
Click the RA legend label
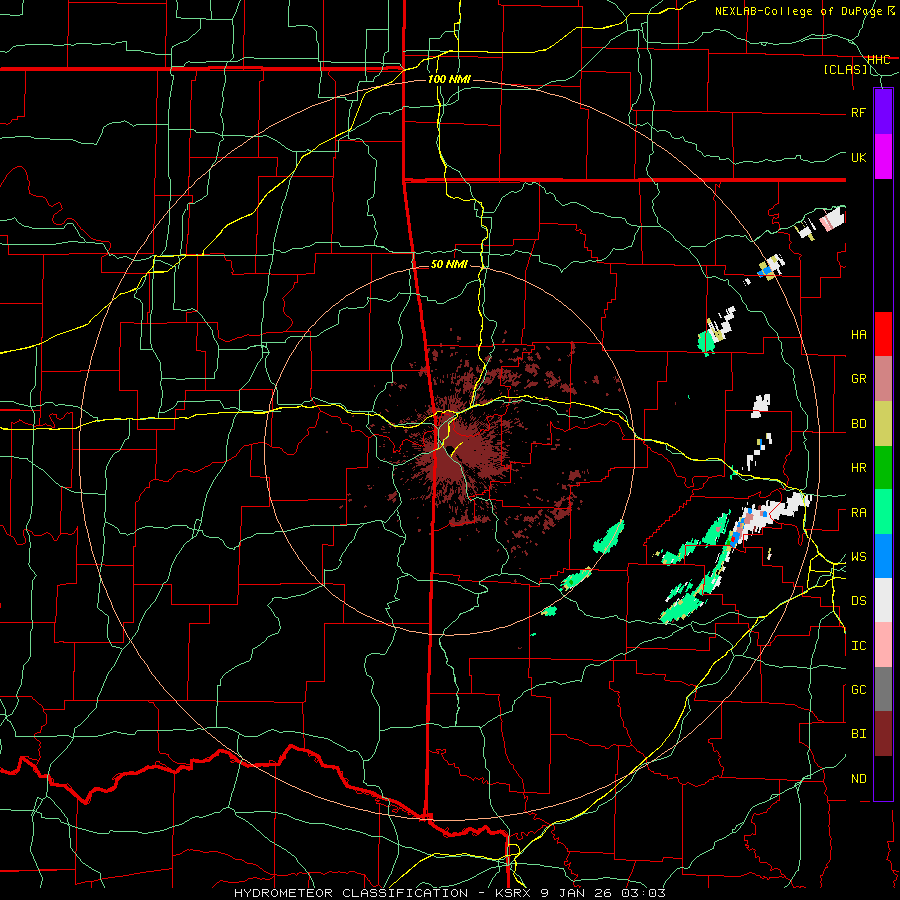point(858,513)
